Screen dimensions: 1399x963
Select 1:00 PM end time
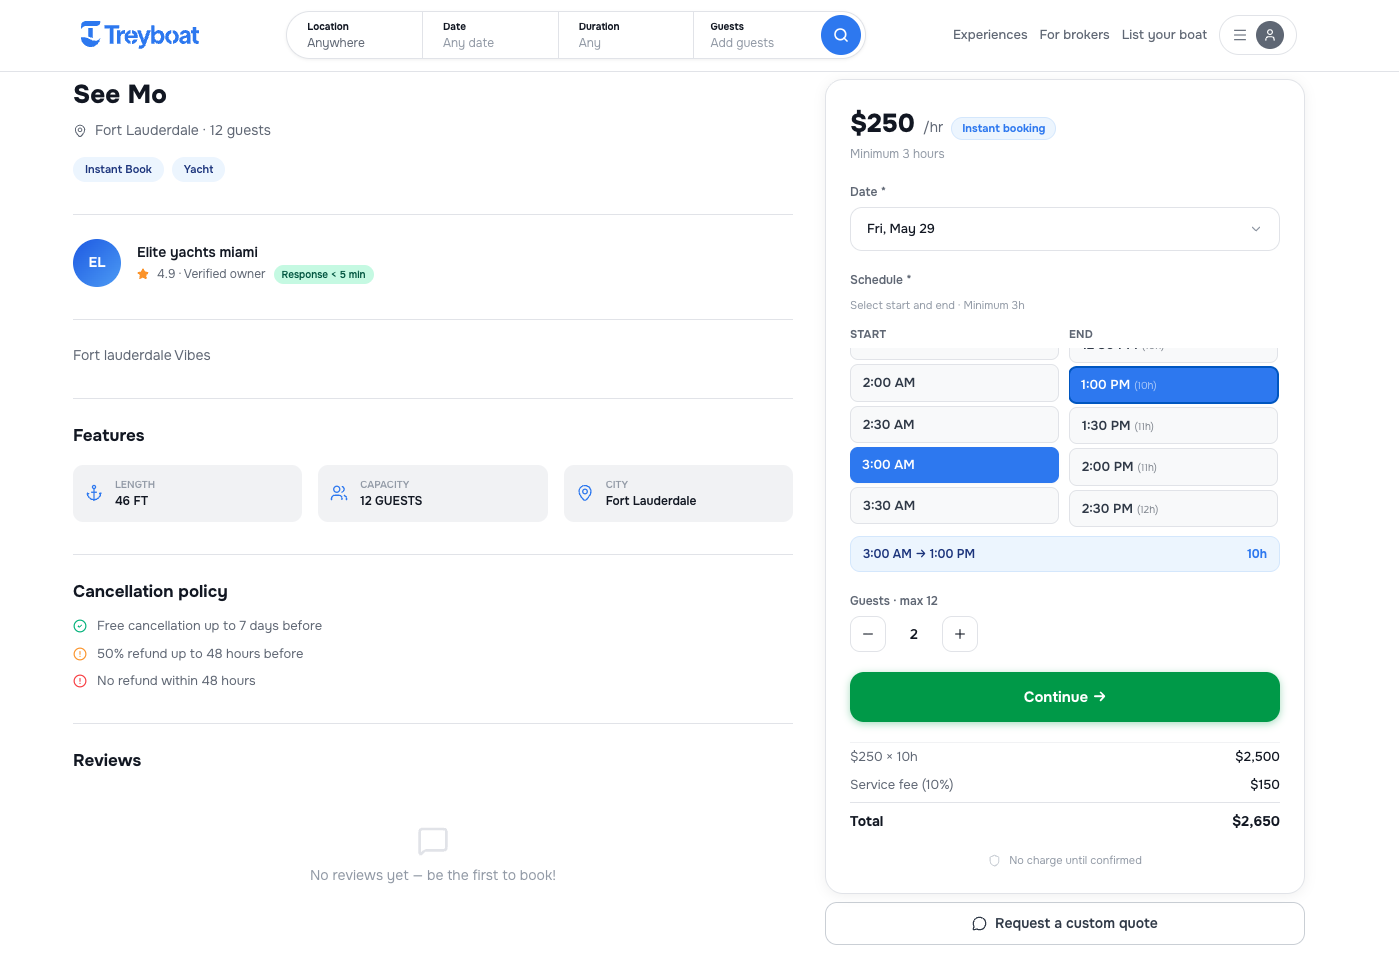[1174, 385]
